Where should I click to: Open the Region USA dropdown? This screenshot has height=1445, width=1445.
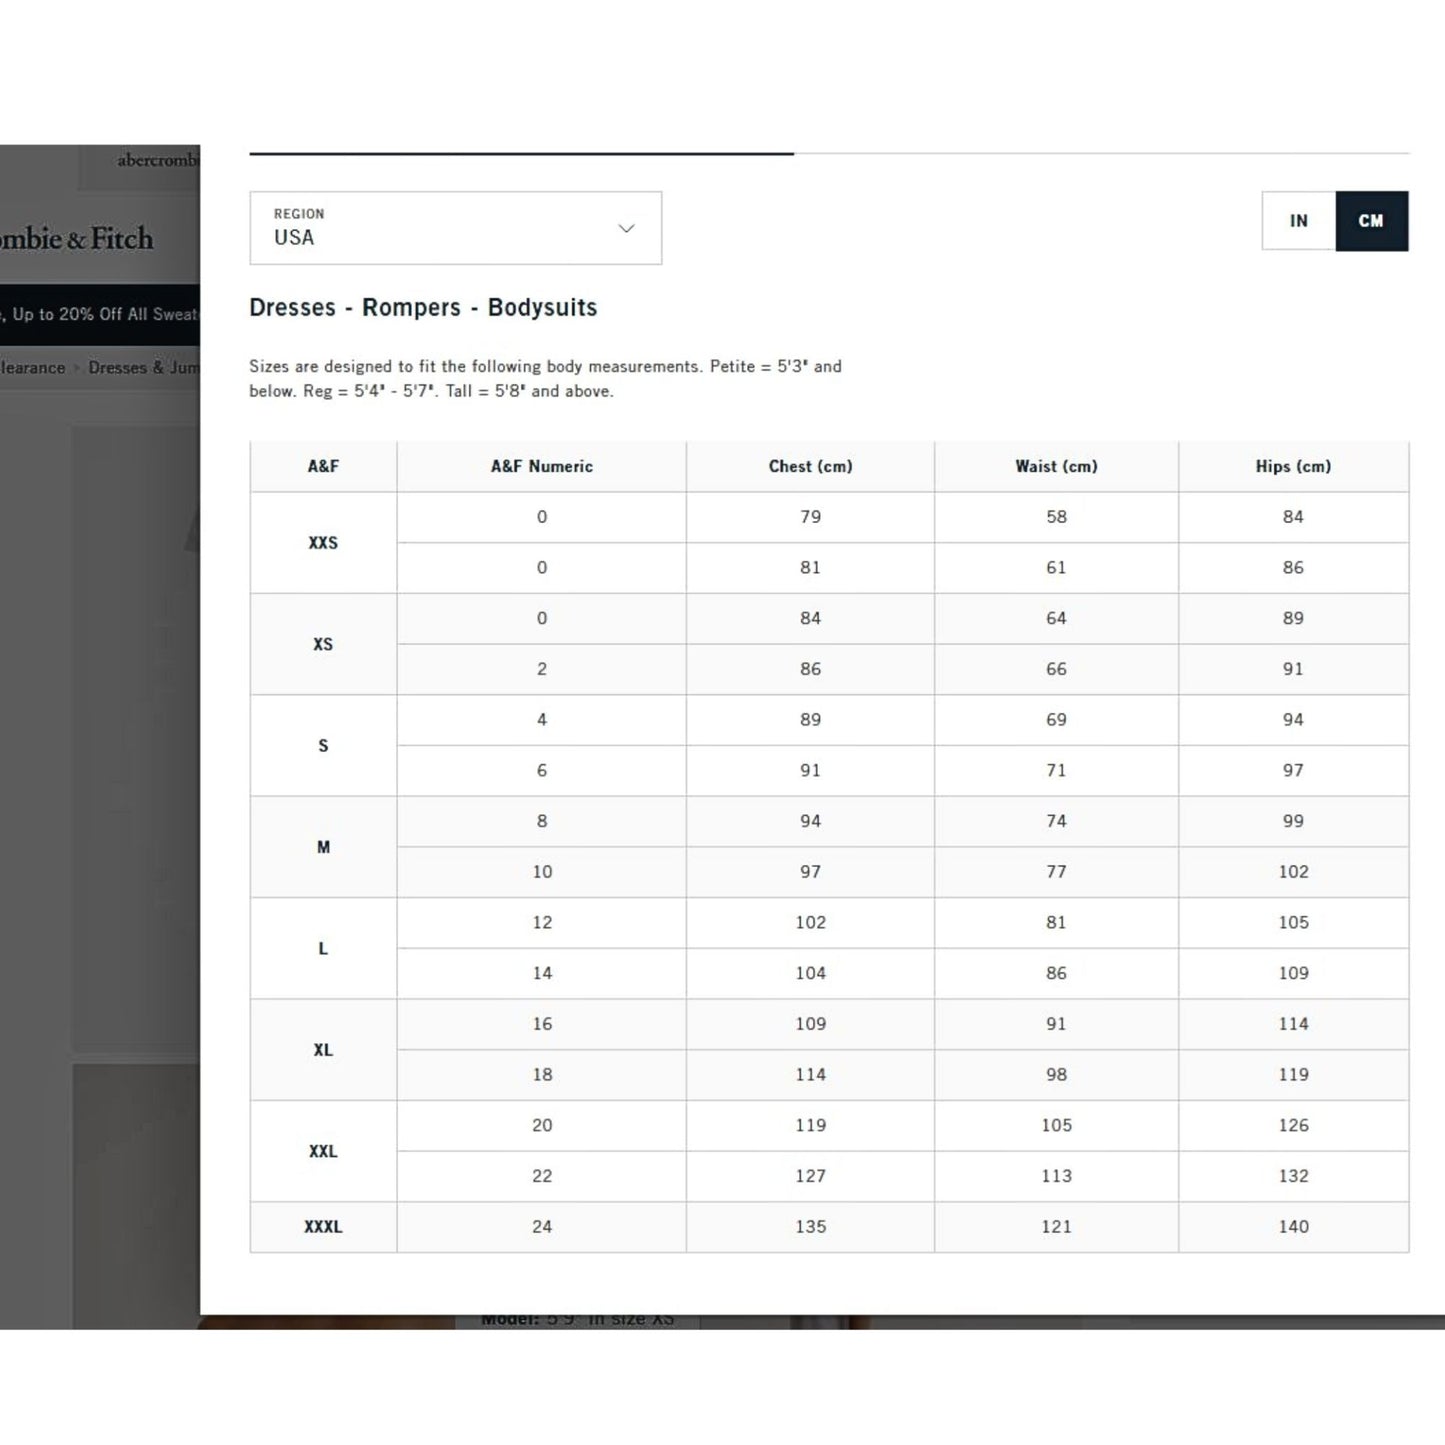[x=454, y=228]
